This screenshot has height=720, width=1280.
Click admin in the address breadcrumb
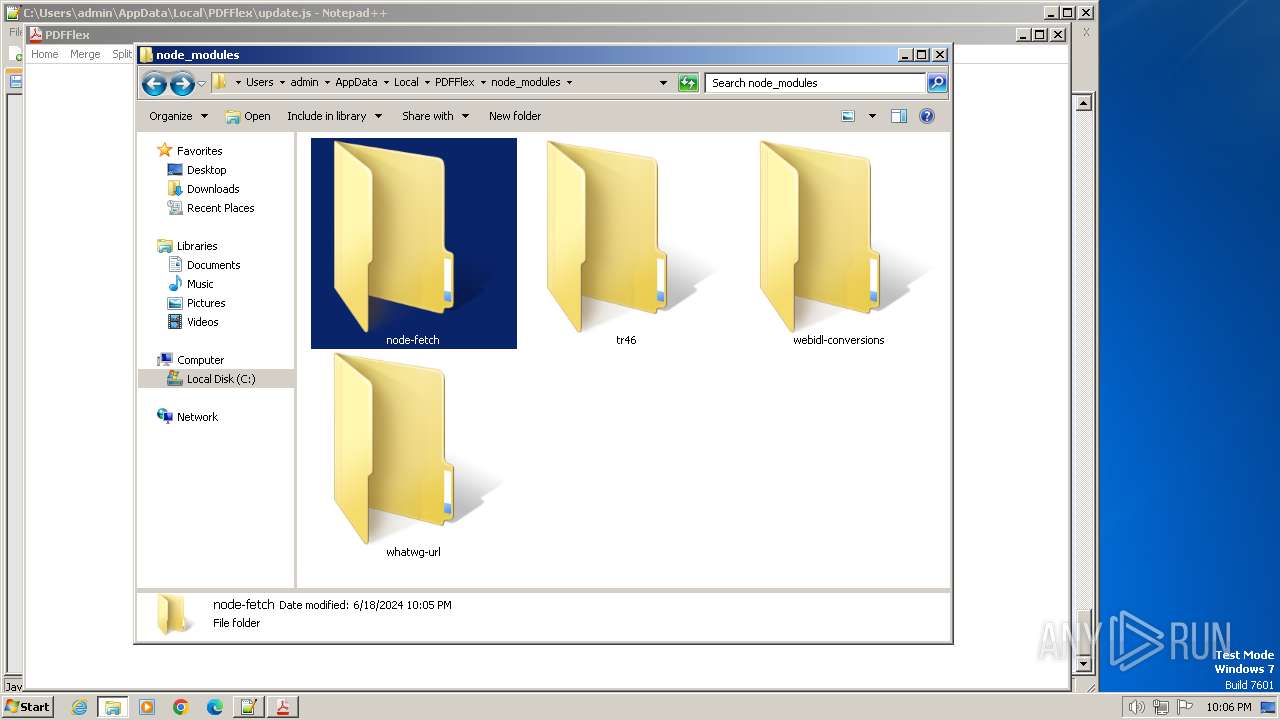(304, 83)
